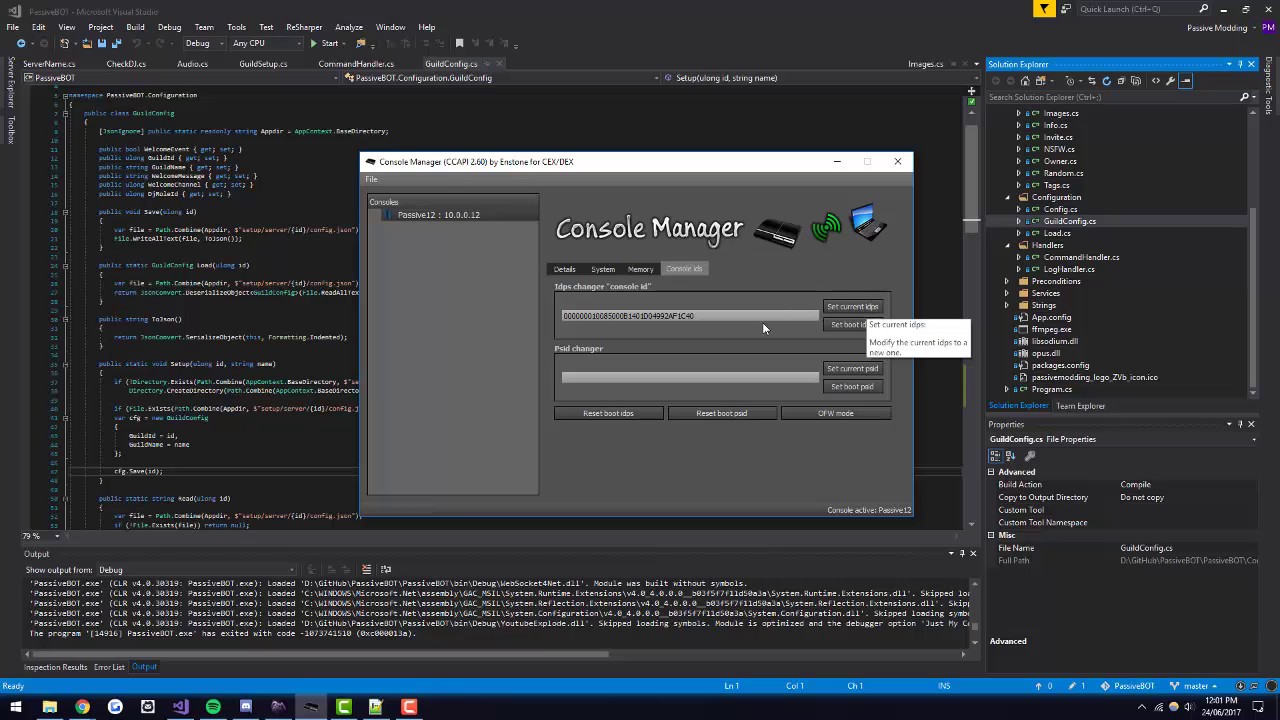The height and width of the screenshot is (720, 1280).
Task: Click the Set current psid button
Action: click(x=852, y=369)
